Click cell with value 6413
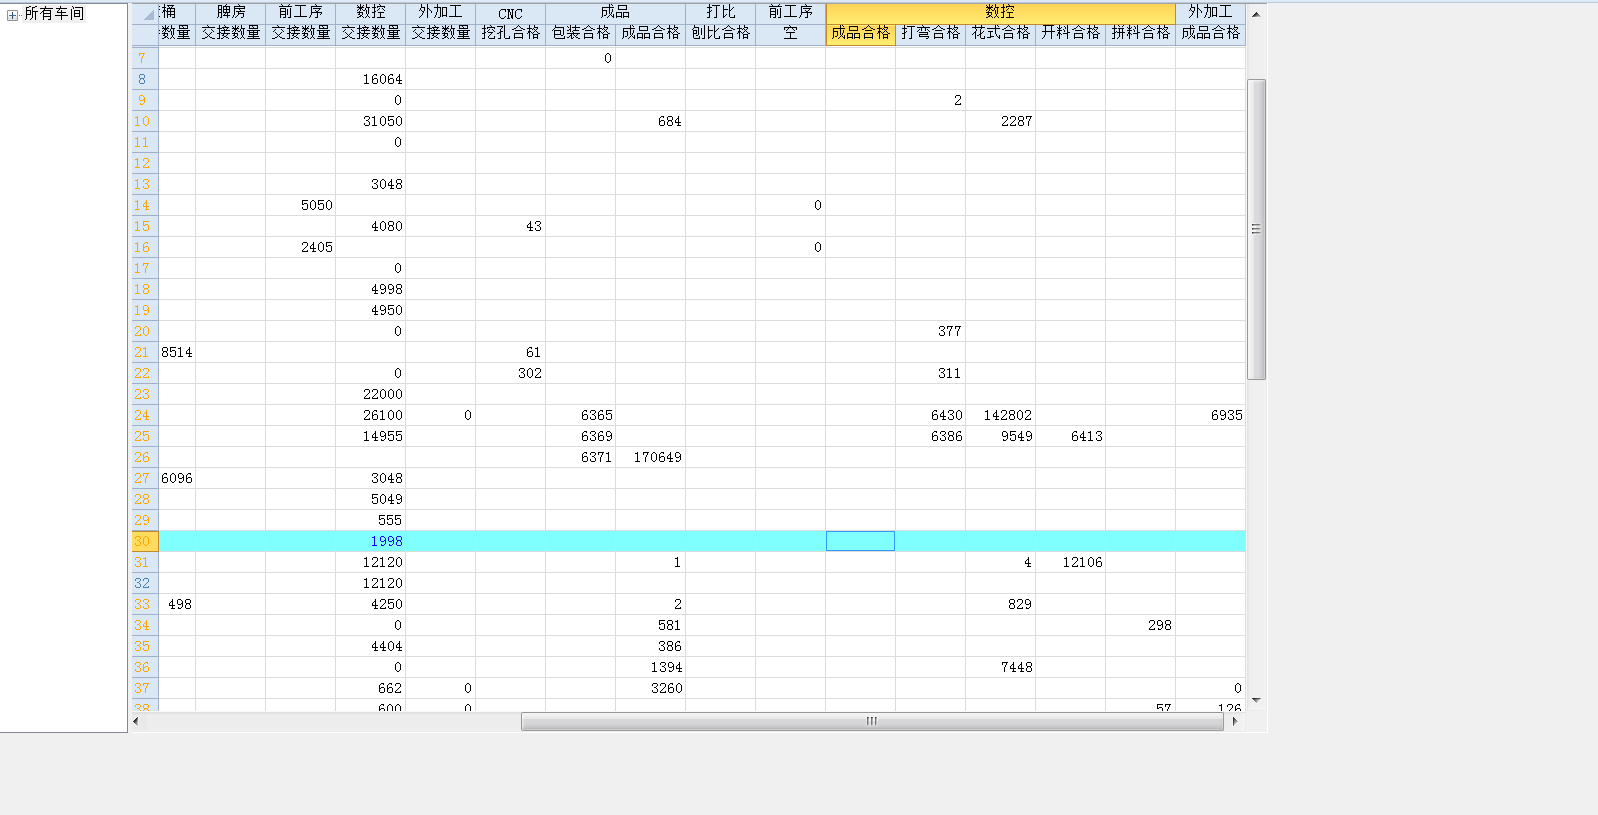Screen dimensions: 1598x815 point(1070,436)
